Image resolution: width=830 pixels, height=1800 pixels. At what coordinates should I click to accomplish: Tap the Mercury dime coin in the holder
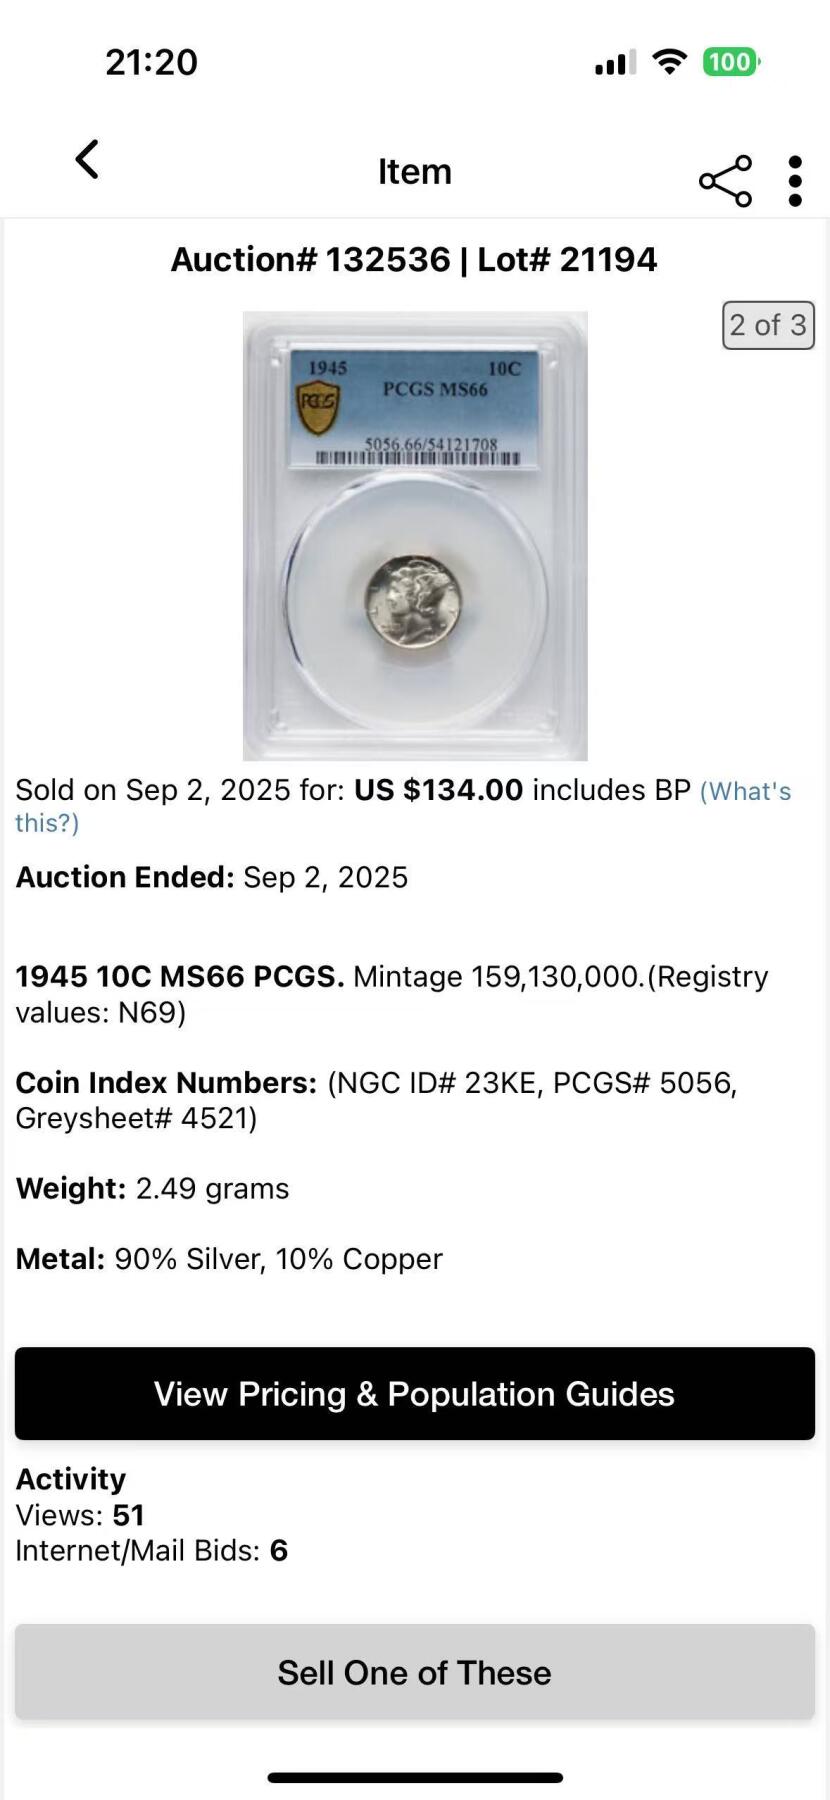pyautogui.click(x=413, y=598)
